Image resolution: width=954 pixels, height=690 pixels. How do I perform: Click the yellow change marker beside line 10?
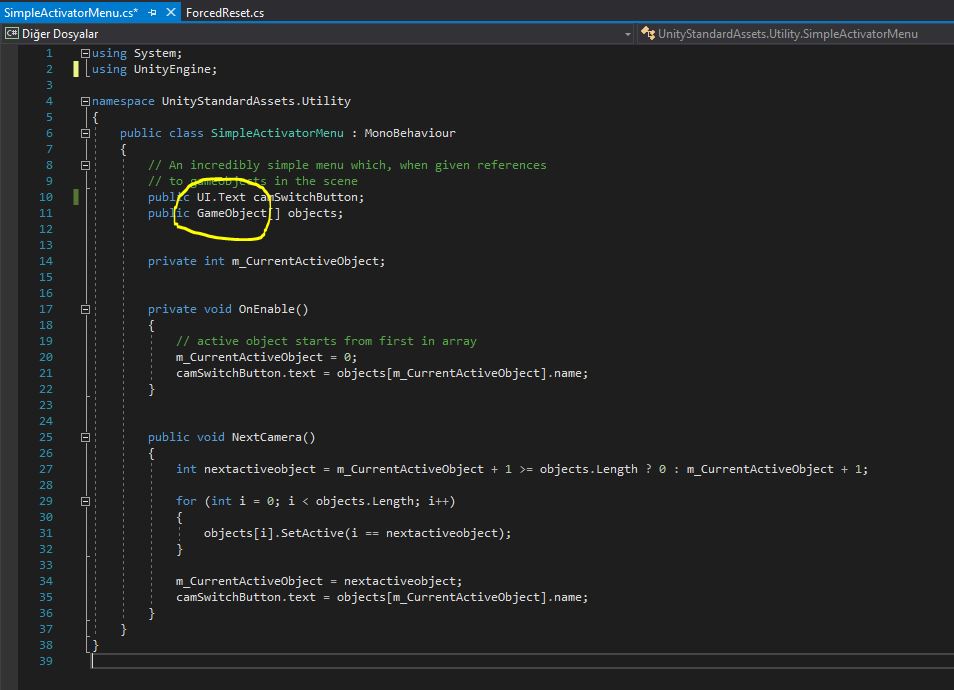coord(76,197)
